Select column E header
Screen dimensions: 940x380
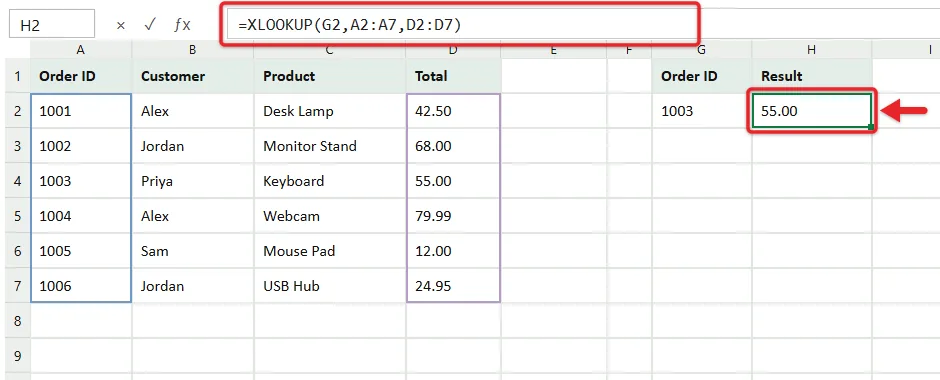(553, 50)
